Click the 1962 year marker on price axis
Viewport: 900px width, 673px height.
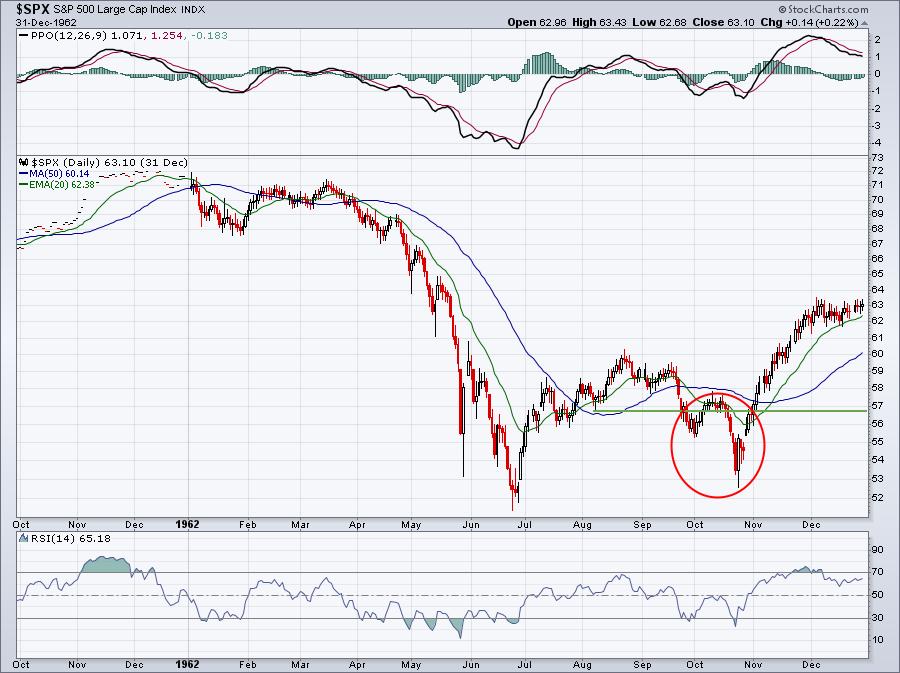click(189, 523)
